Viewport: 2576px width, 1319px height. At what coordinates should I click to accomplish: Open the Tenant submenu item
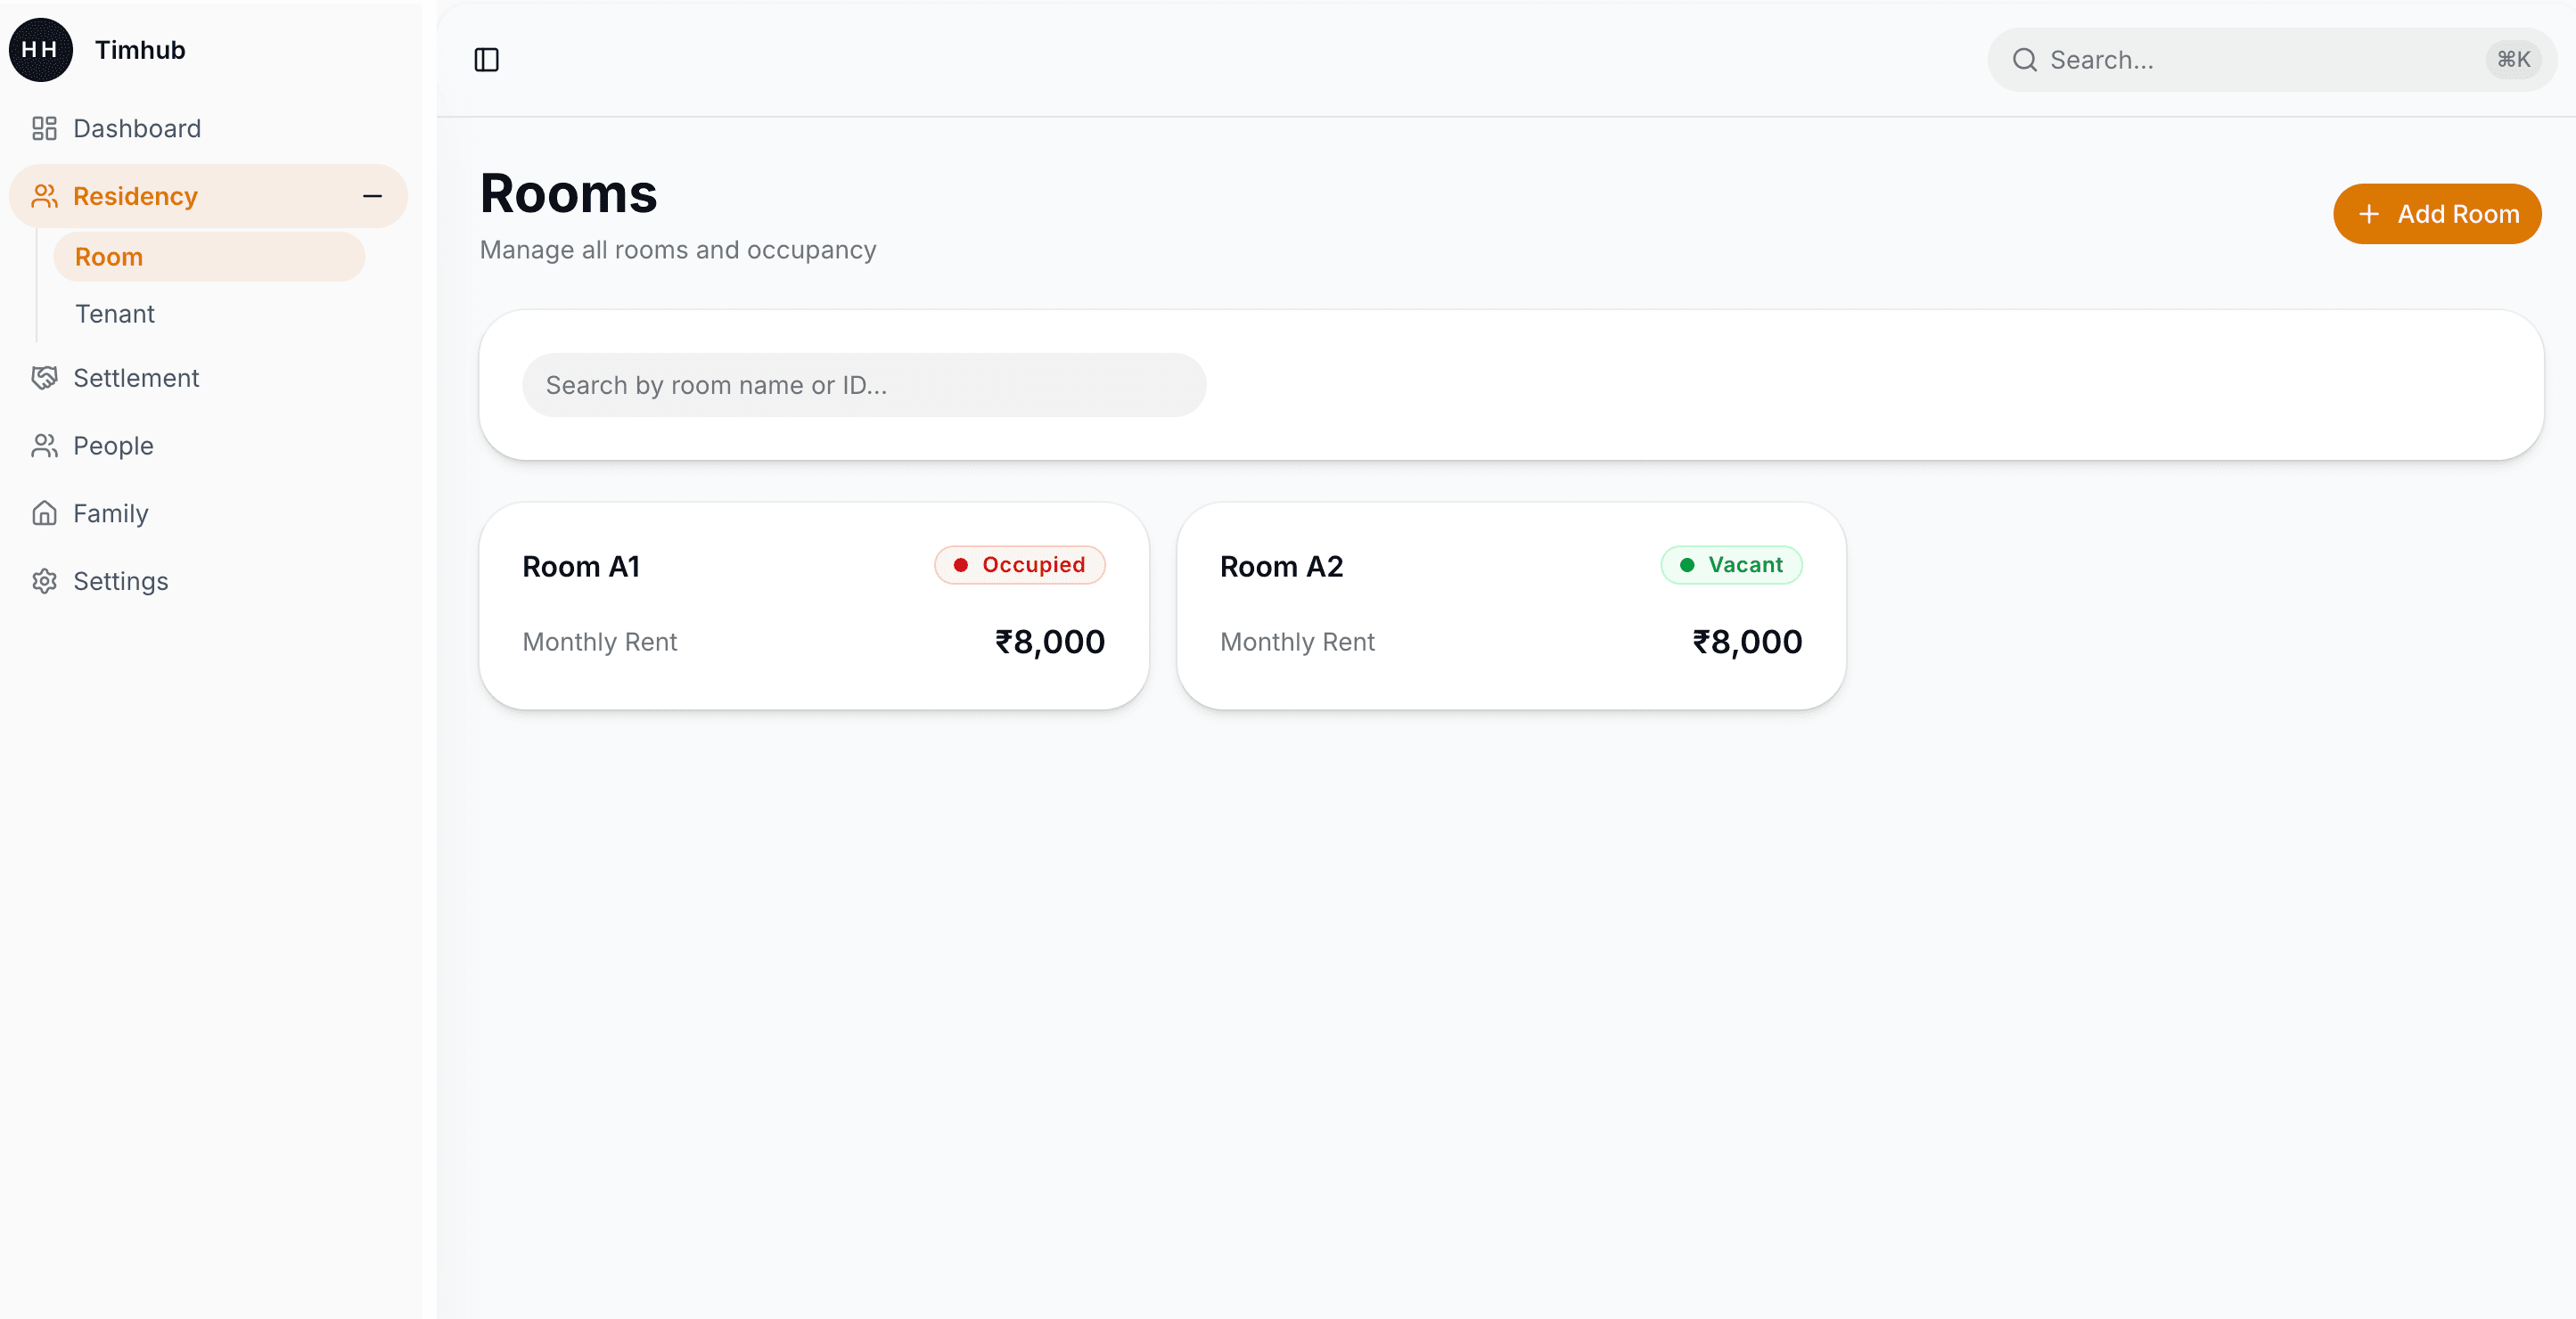209,314
